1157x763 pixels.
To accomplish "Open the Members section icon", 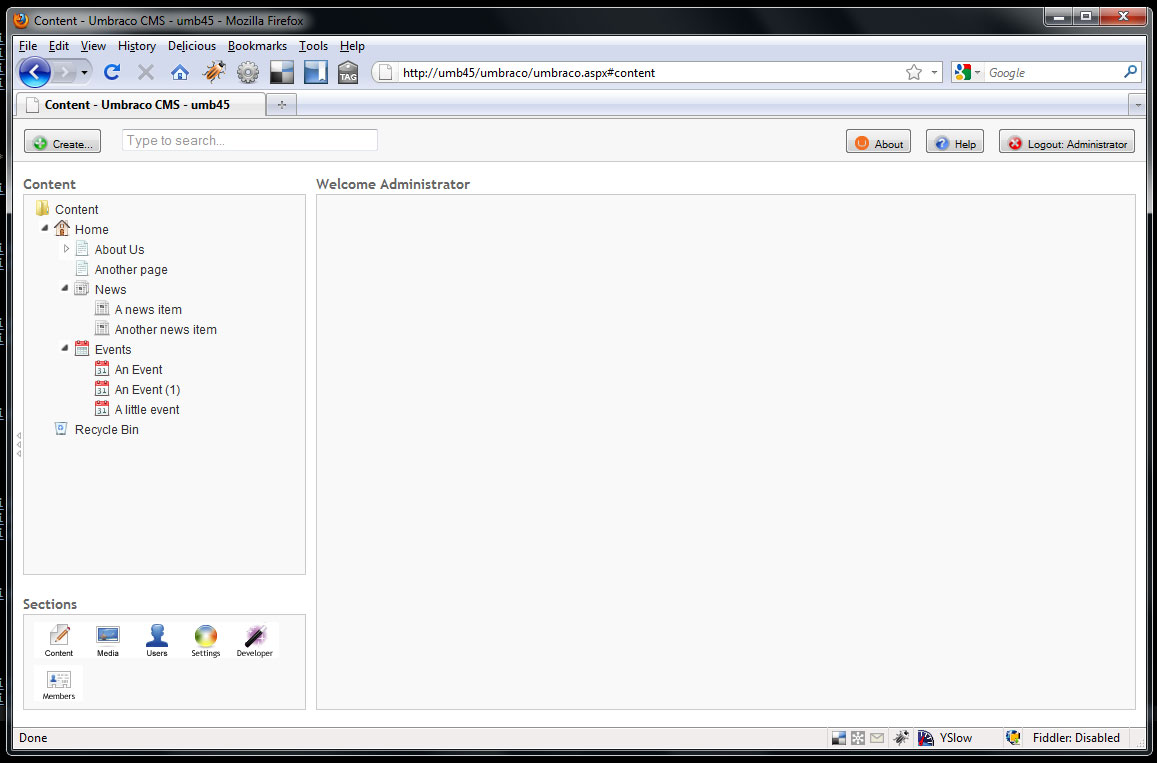I will [x=59, y=683].
